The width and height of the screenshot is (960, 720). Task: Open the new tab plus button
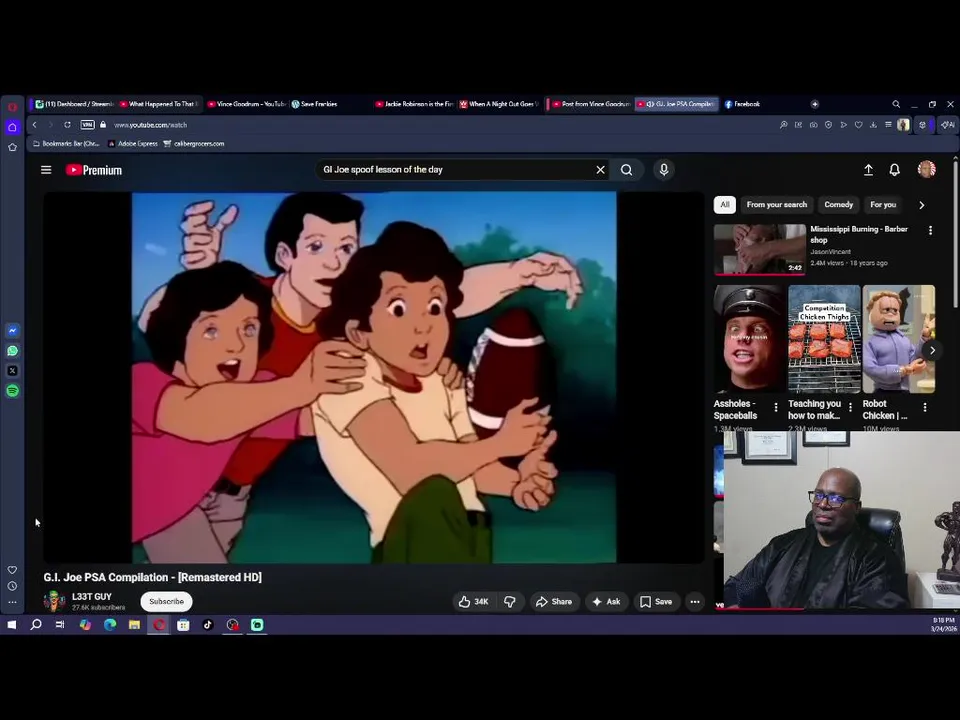pos(815,104)
